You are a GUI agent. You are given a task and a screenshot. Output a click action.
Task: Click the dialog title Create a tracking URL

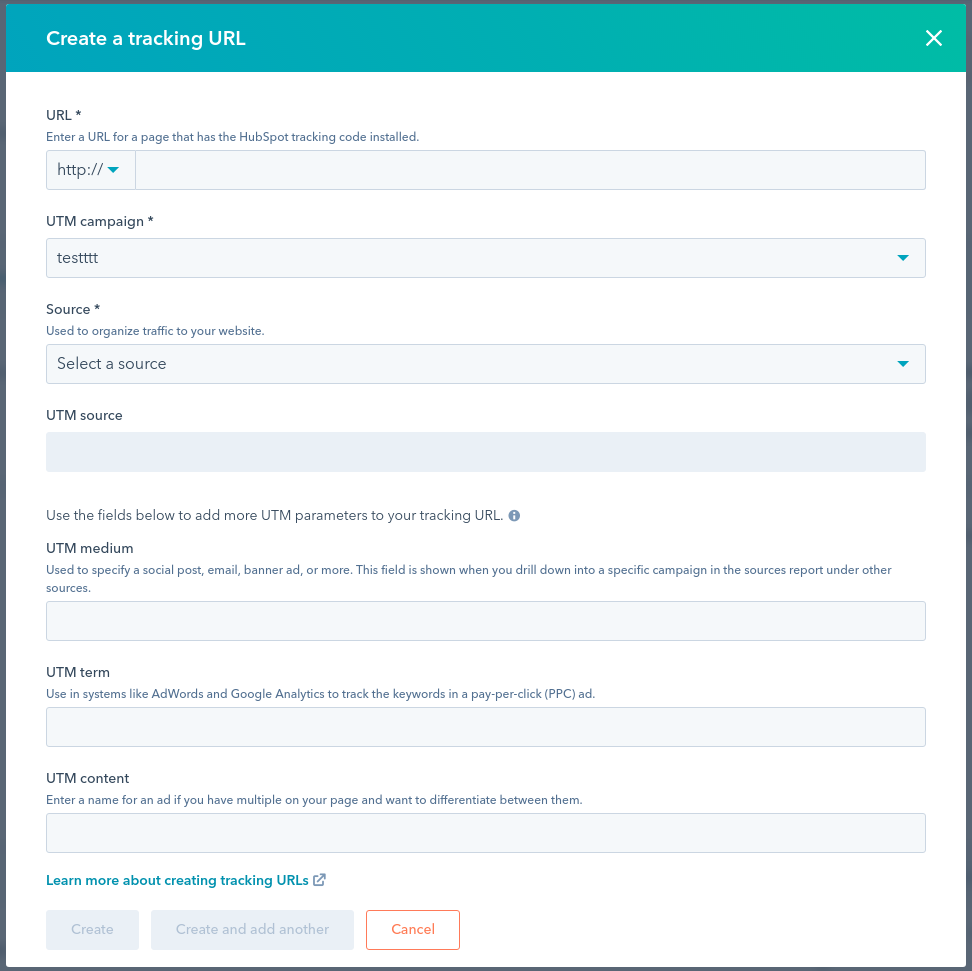[145, 38]
